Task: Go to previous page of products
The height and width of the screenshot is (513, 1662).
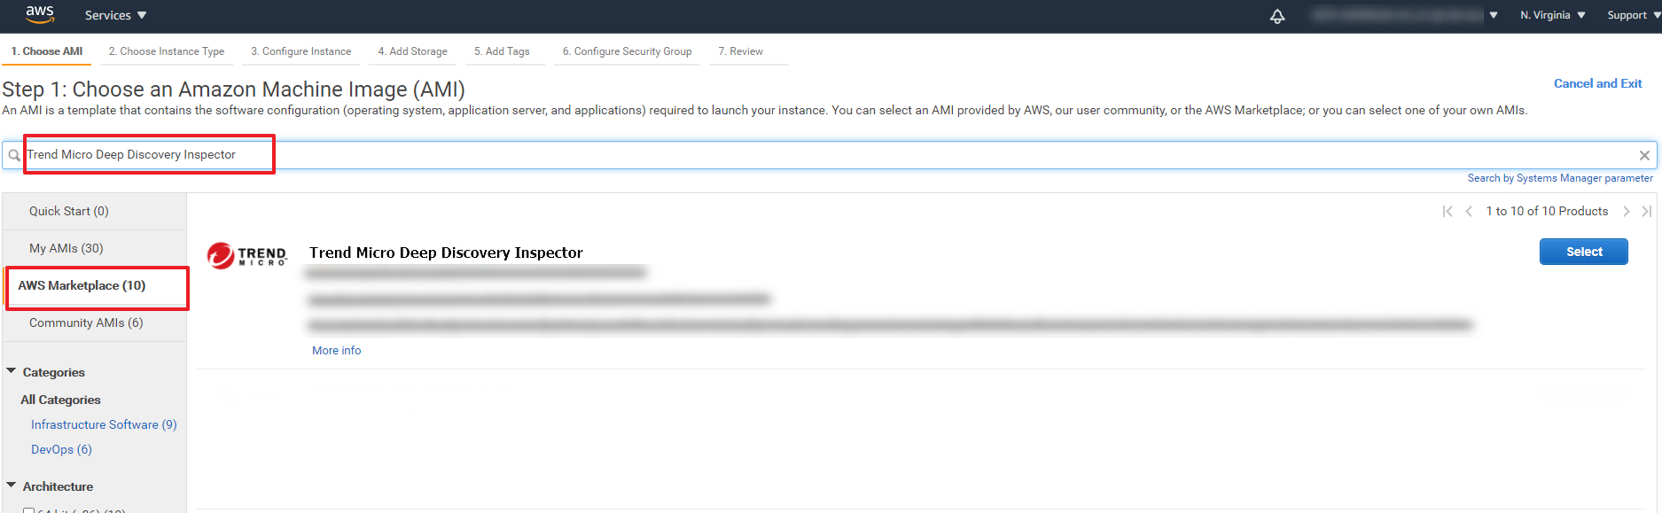Action: click(1468, 211)
